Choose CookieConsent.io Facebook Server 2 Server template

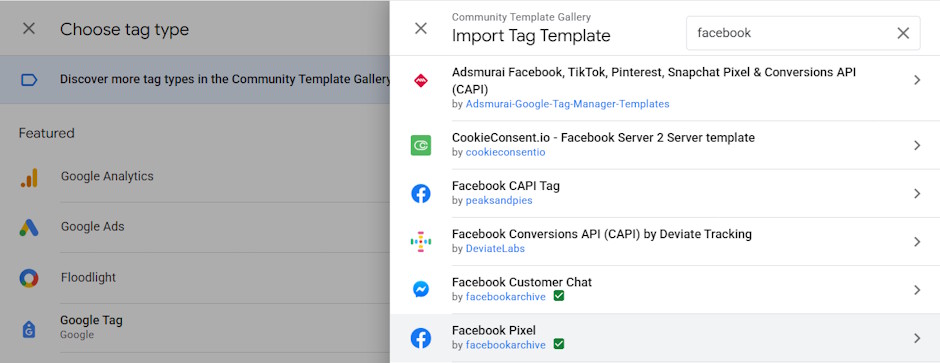point(665,145)
